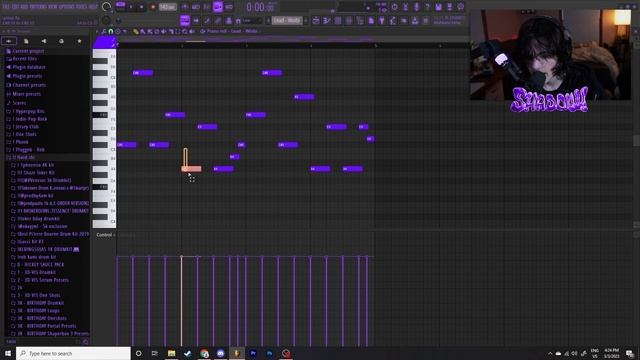
Task: Open the One Shots folder
Action: click(24, 134)
